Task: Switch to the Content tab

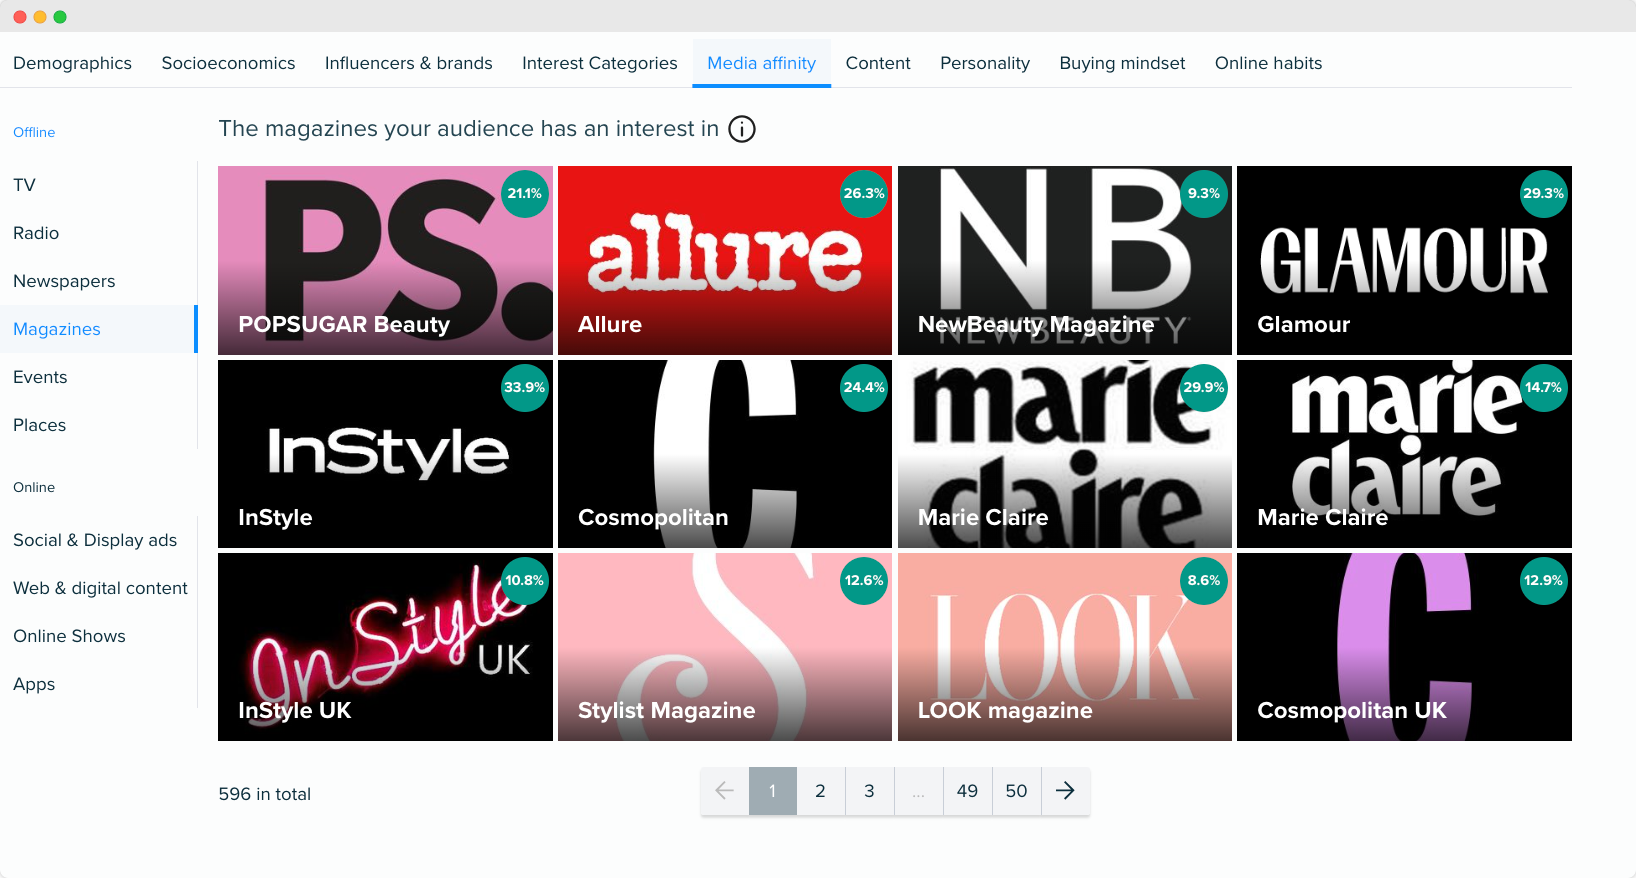Action: [878, 63]
